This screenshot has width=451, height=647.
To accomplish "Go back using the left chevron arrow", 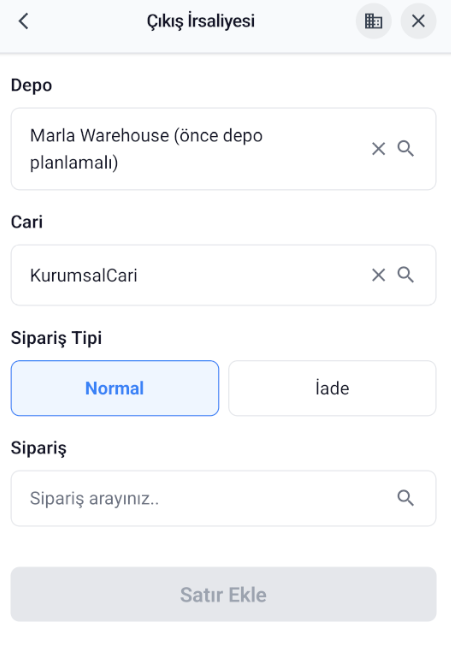I will (24, 21).
